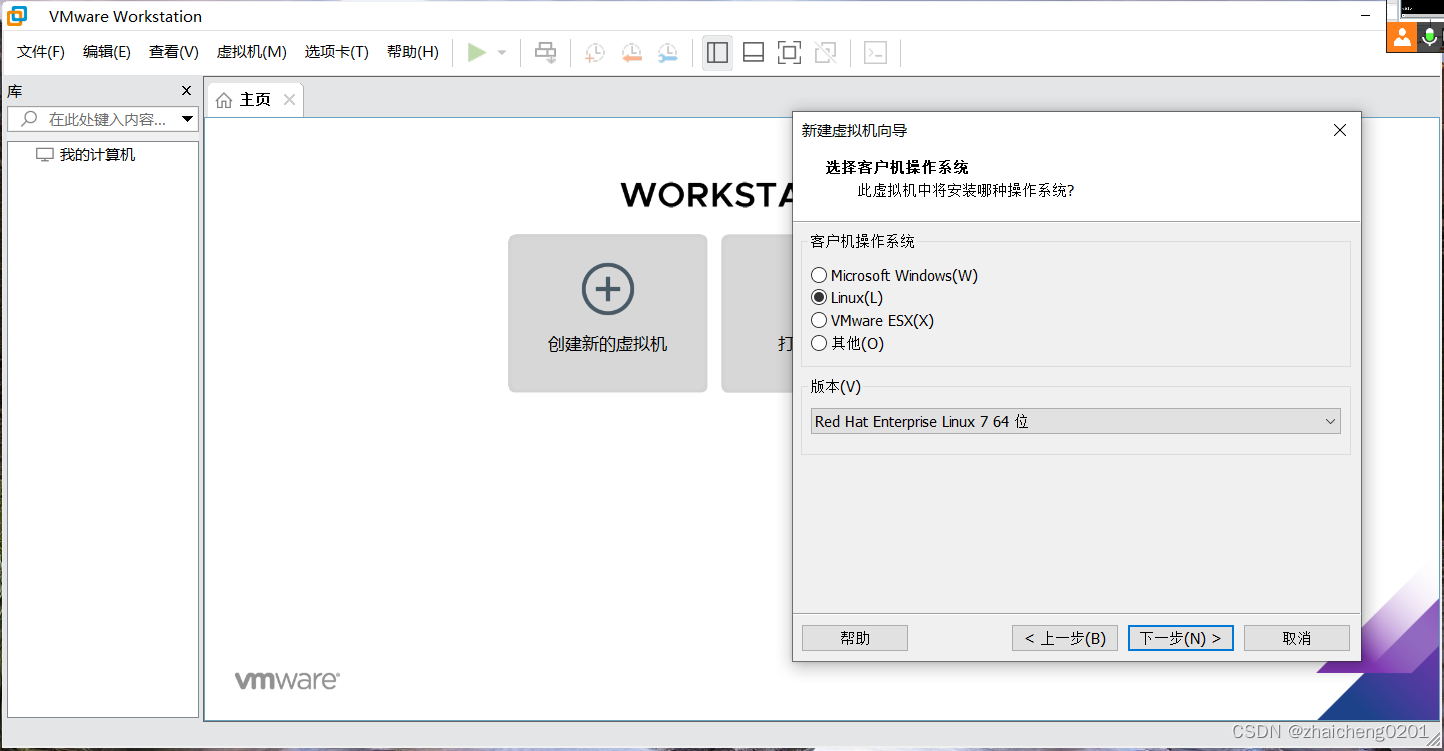Click the < 上一步(B) back button
The image size is (1444, 751).
pos(1065,638)
